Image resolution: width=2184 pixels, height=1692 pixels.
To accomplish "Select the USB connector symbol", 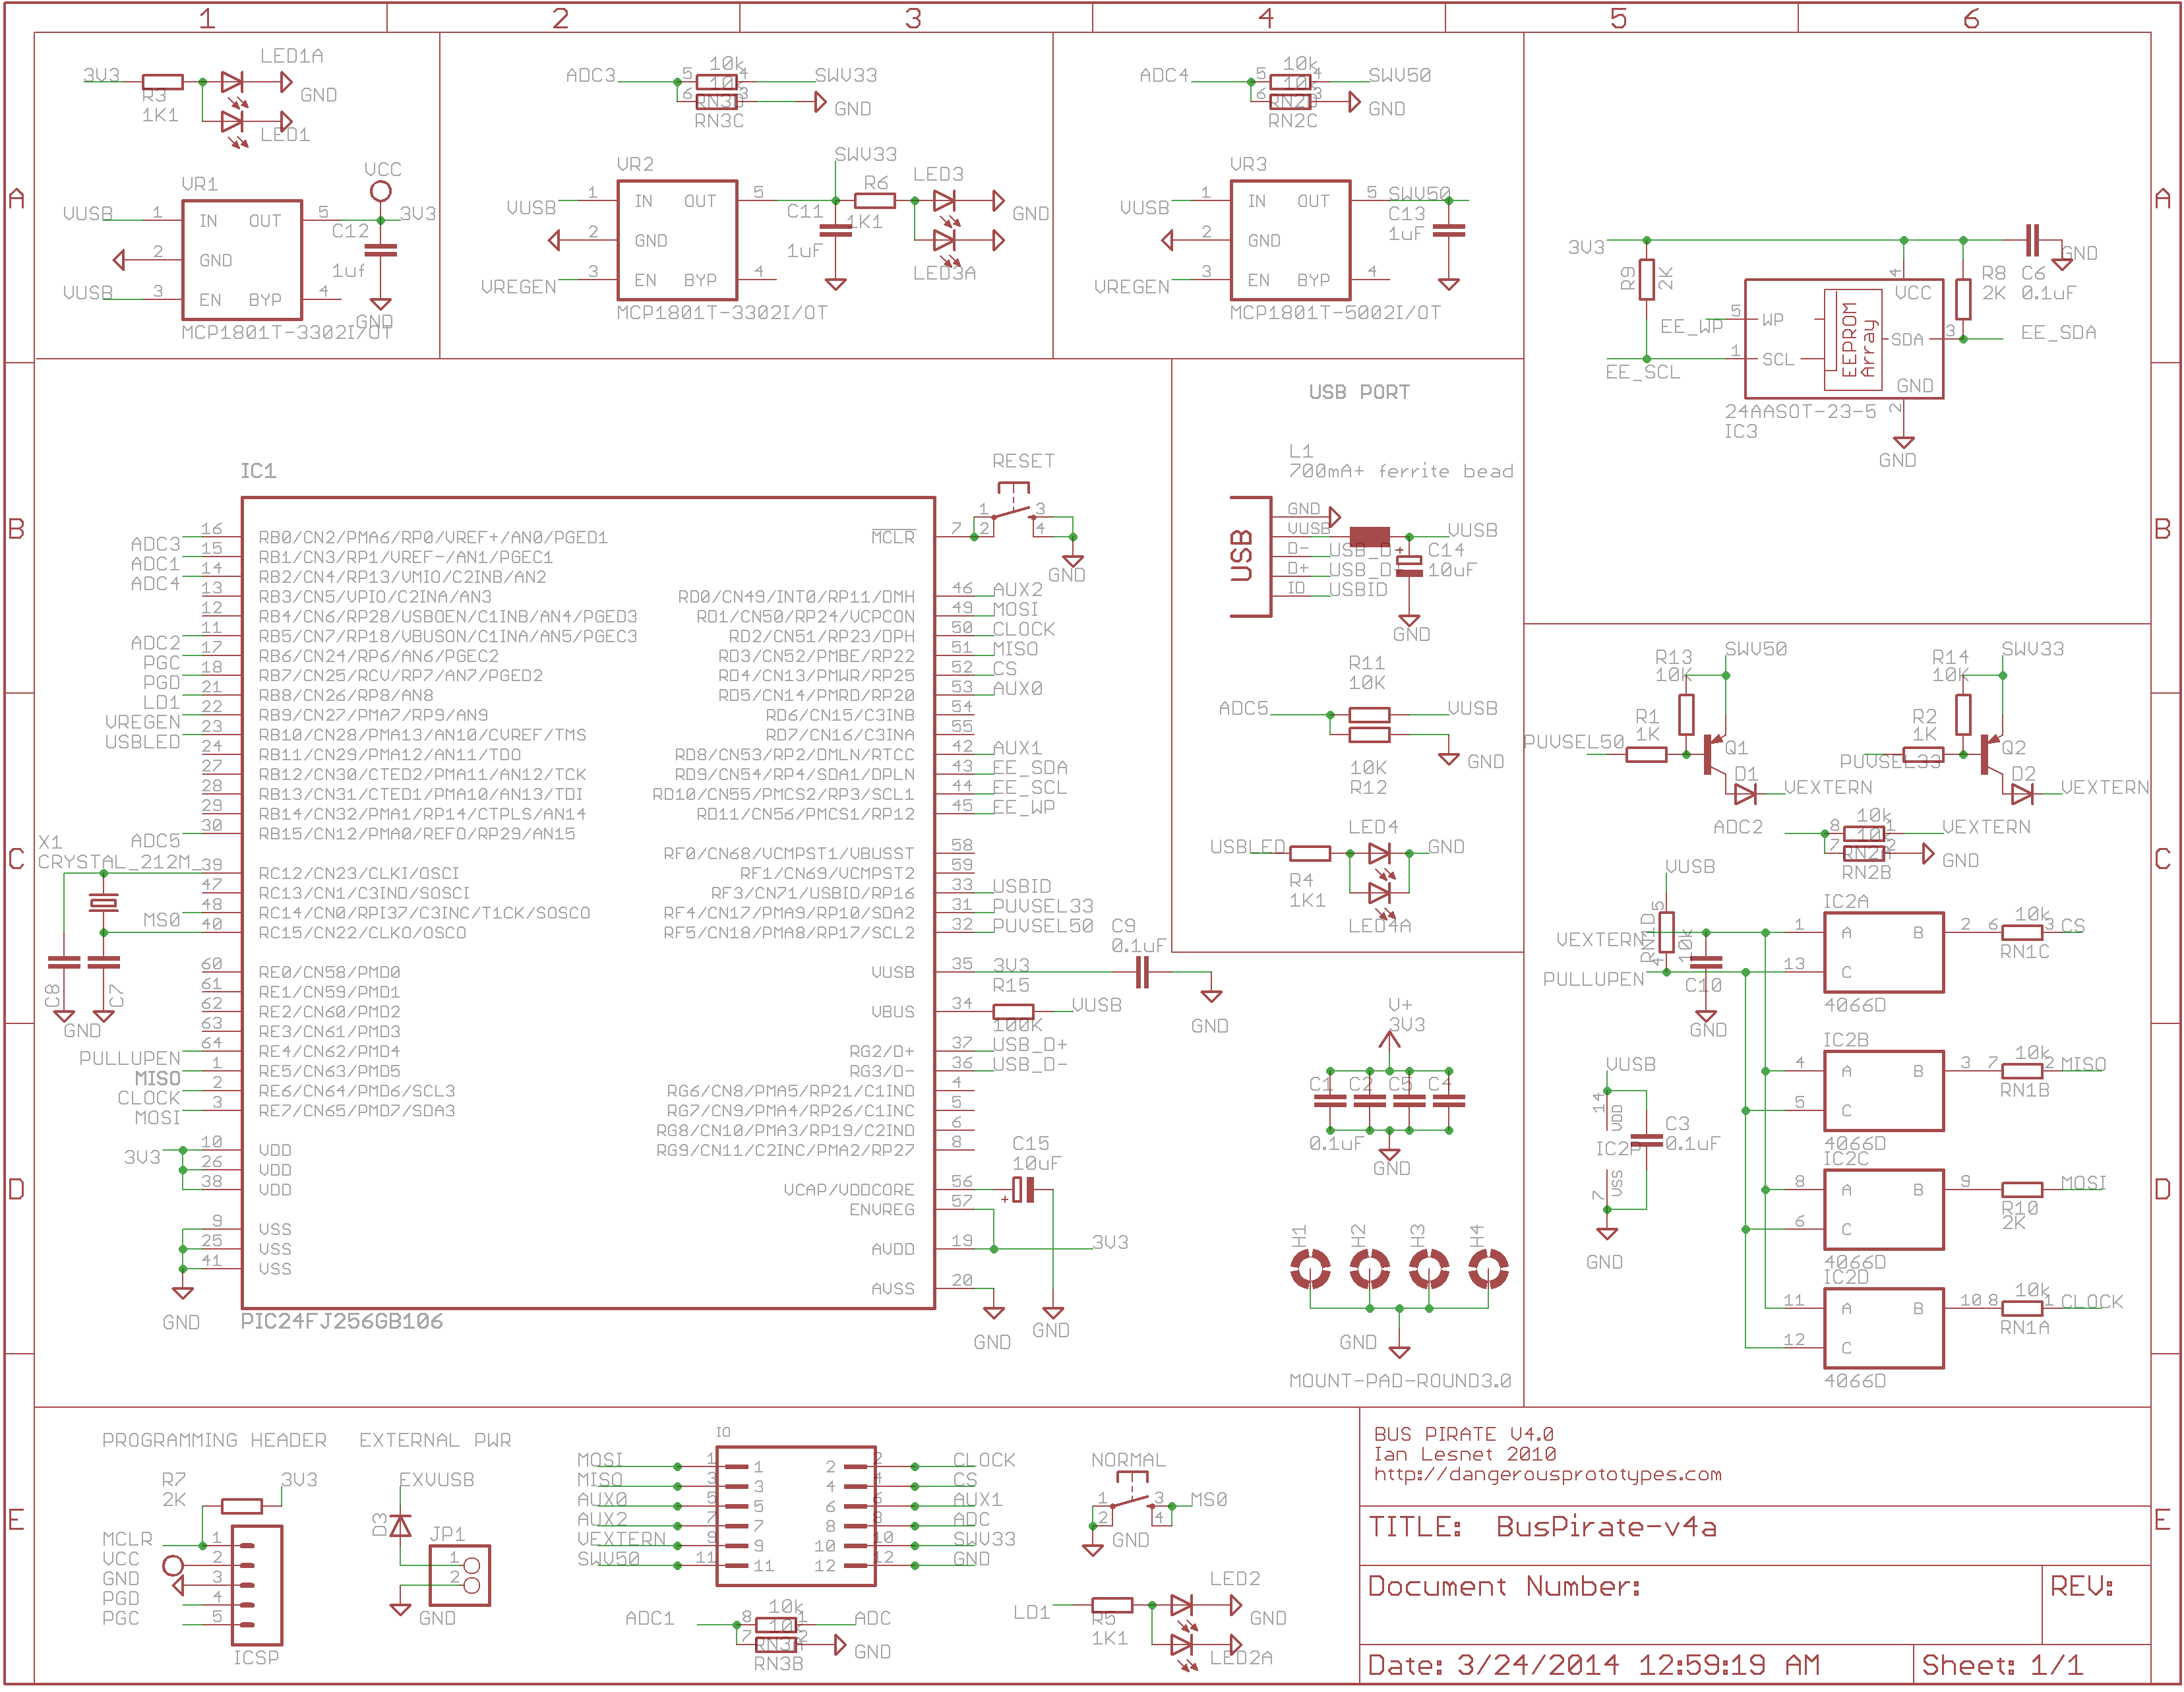I will (x=1250, y=557).
